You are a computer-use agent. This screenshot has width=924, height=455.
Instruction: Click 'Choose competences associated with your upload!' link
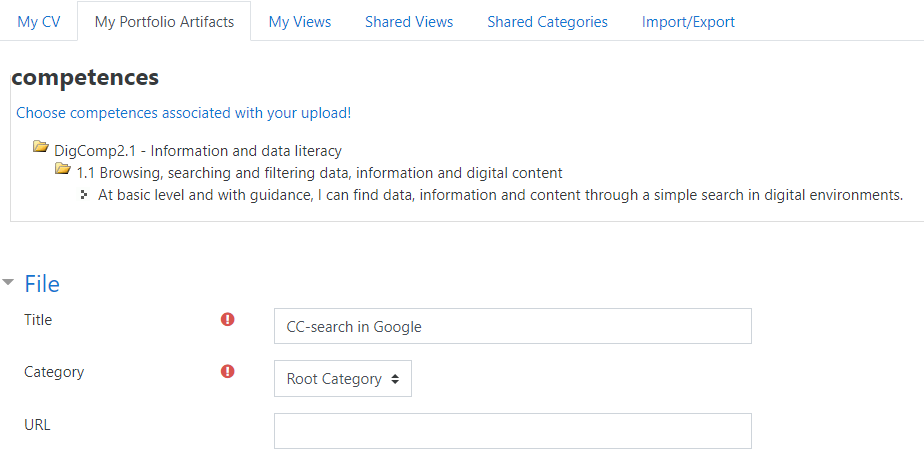coord(183,113)
